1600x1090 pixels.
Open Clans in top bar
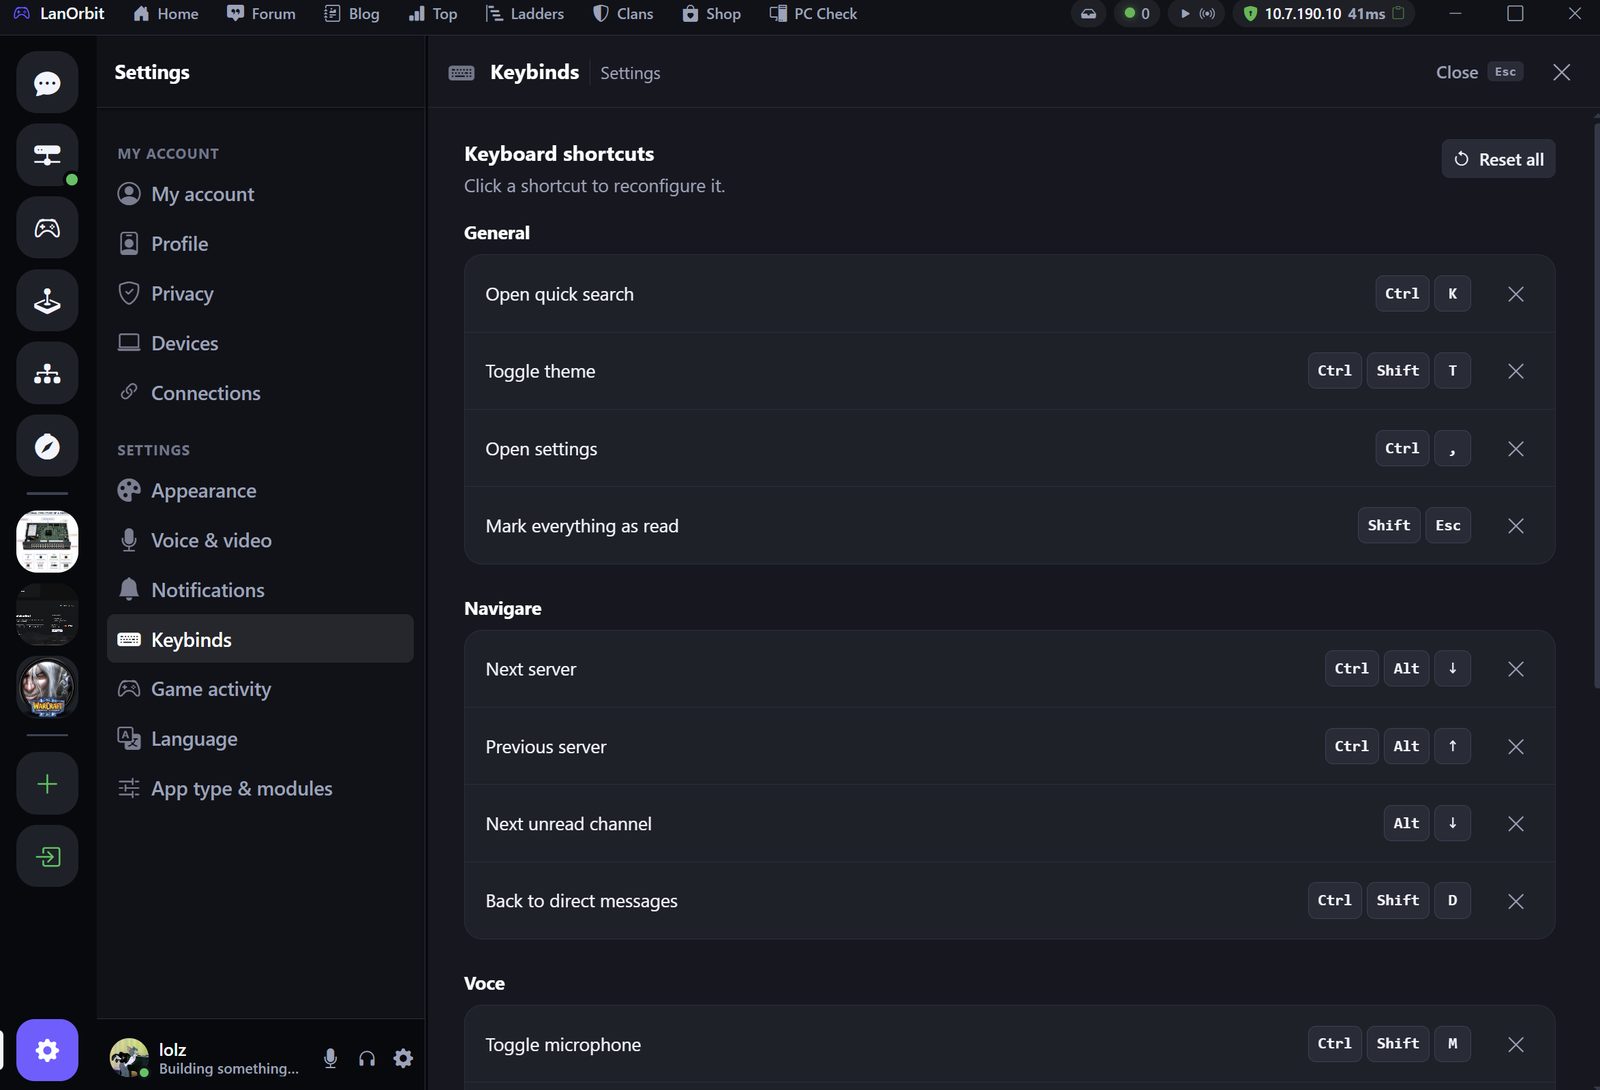click(x=623, y=14)
